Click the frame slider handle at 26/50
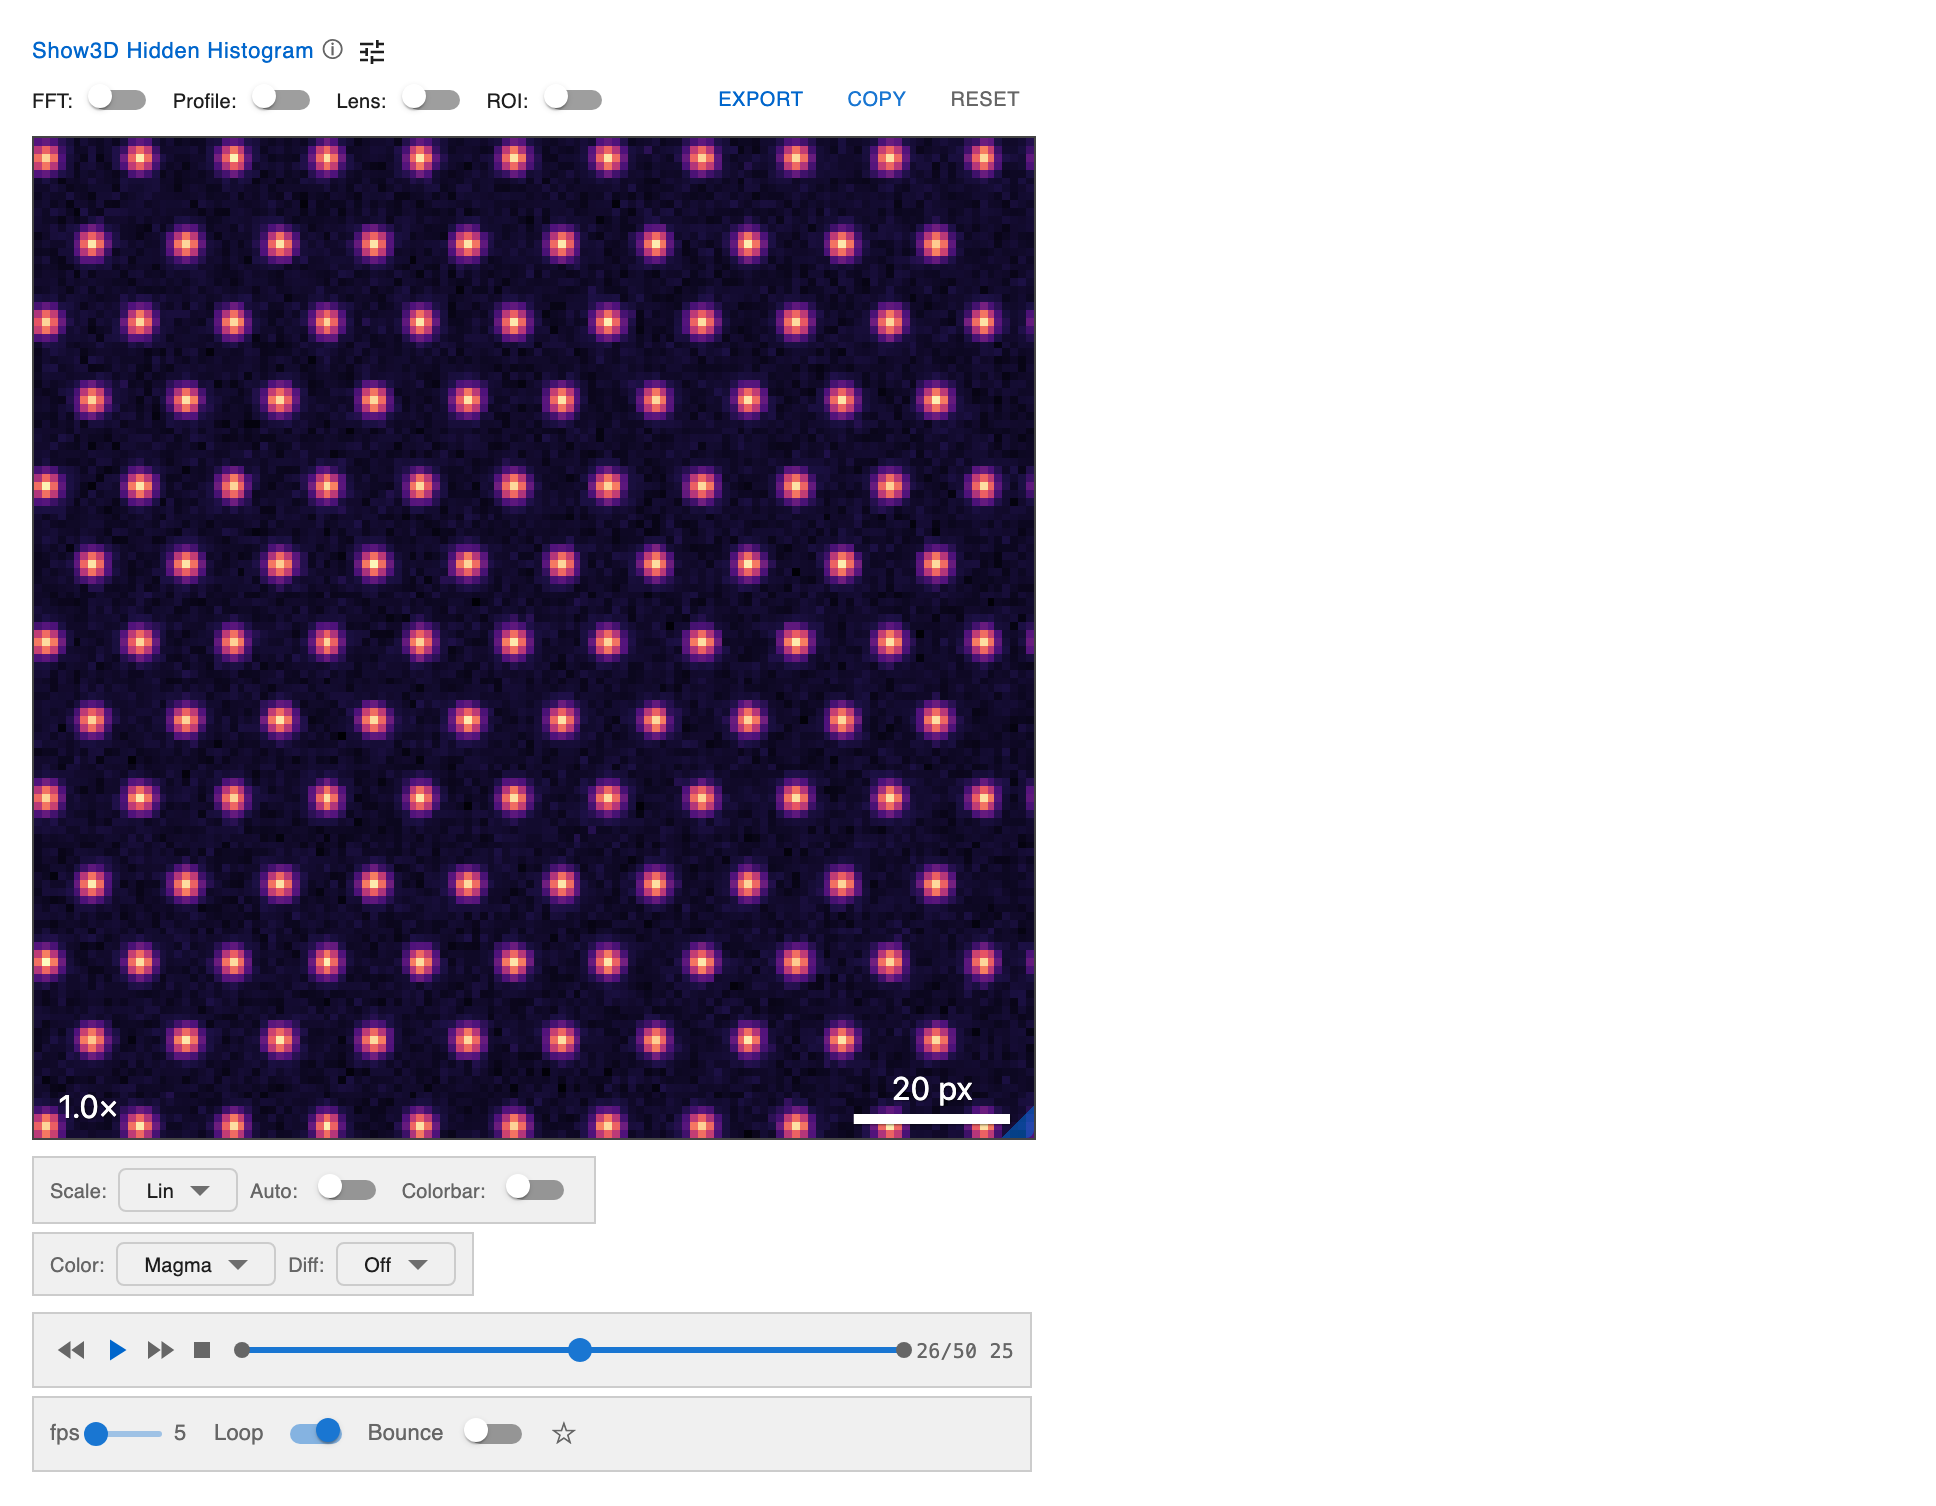The height and width of the screenshot is (1506, 1936). pos(580,1349)
